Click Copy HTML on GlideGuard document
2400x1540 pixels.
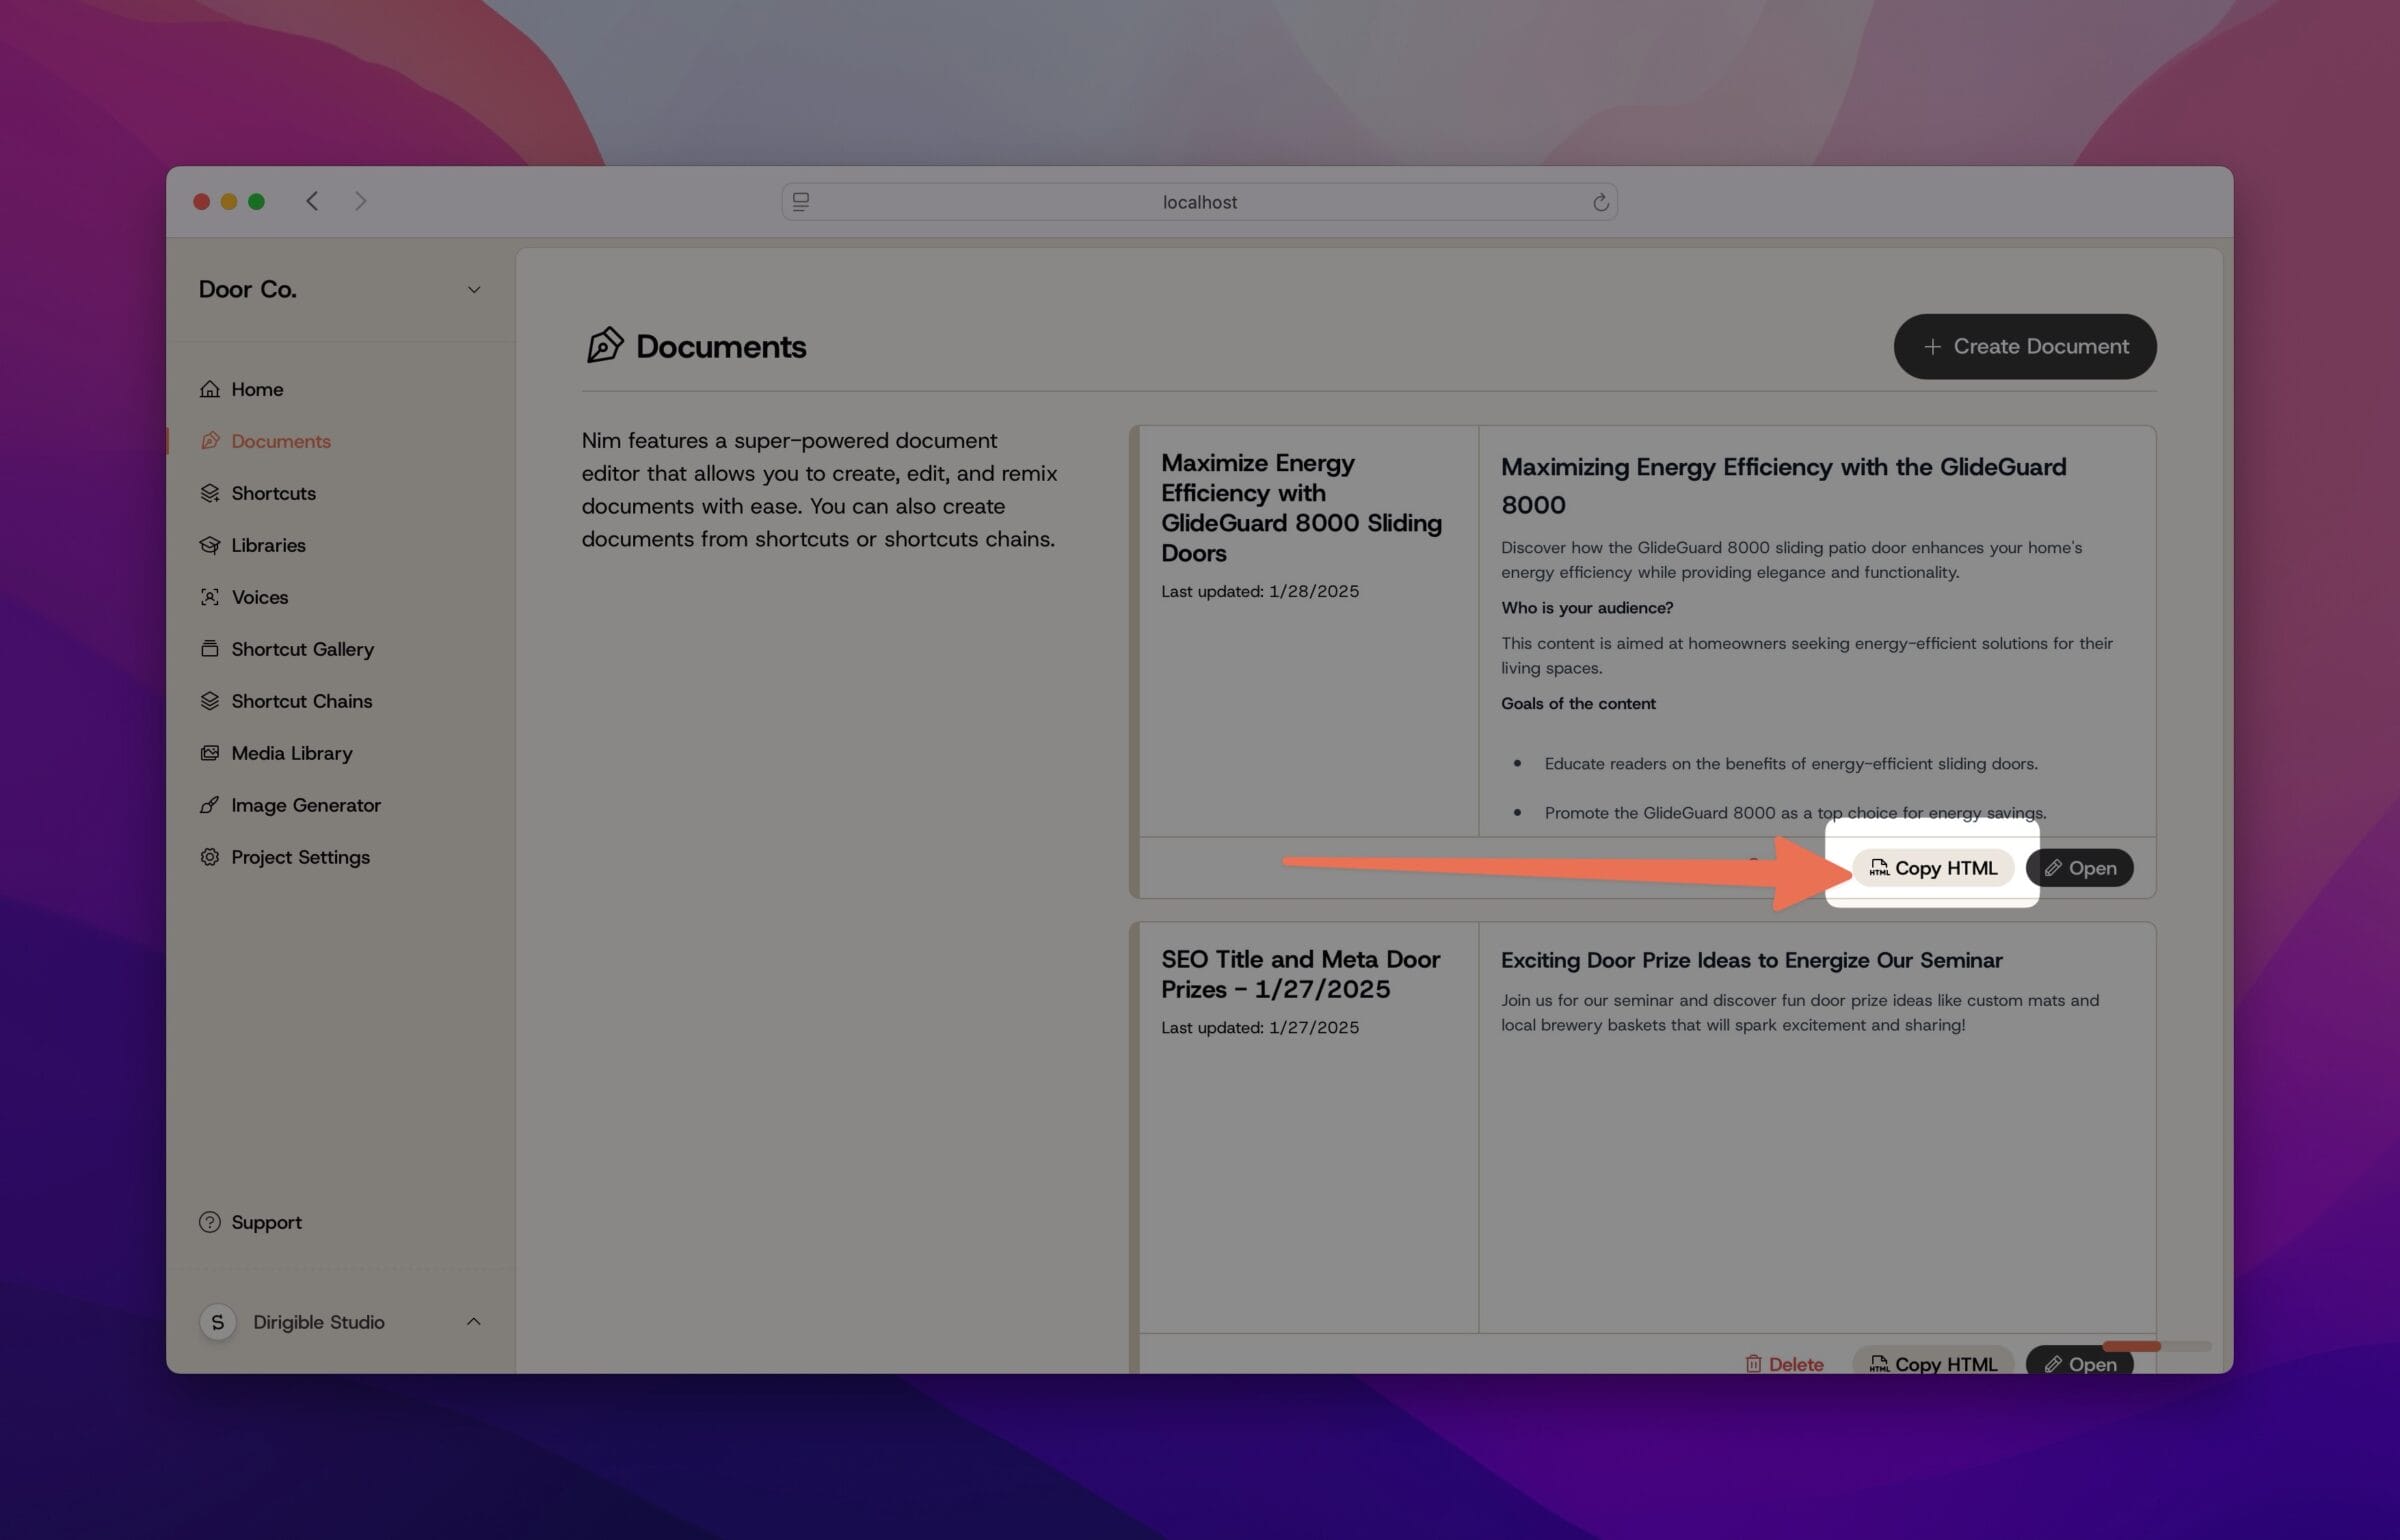(x=1931, y=866)
